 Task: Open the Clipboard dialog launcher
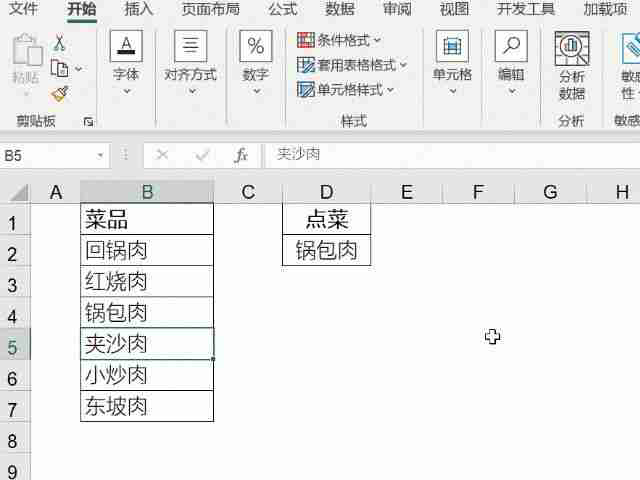click(88, 121)
